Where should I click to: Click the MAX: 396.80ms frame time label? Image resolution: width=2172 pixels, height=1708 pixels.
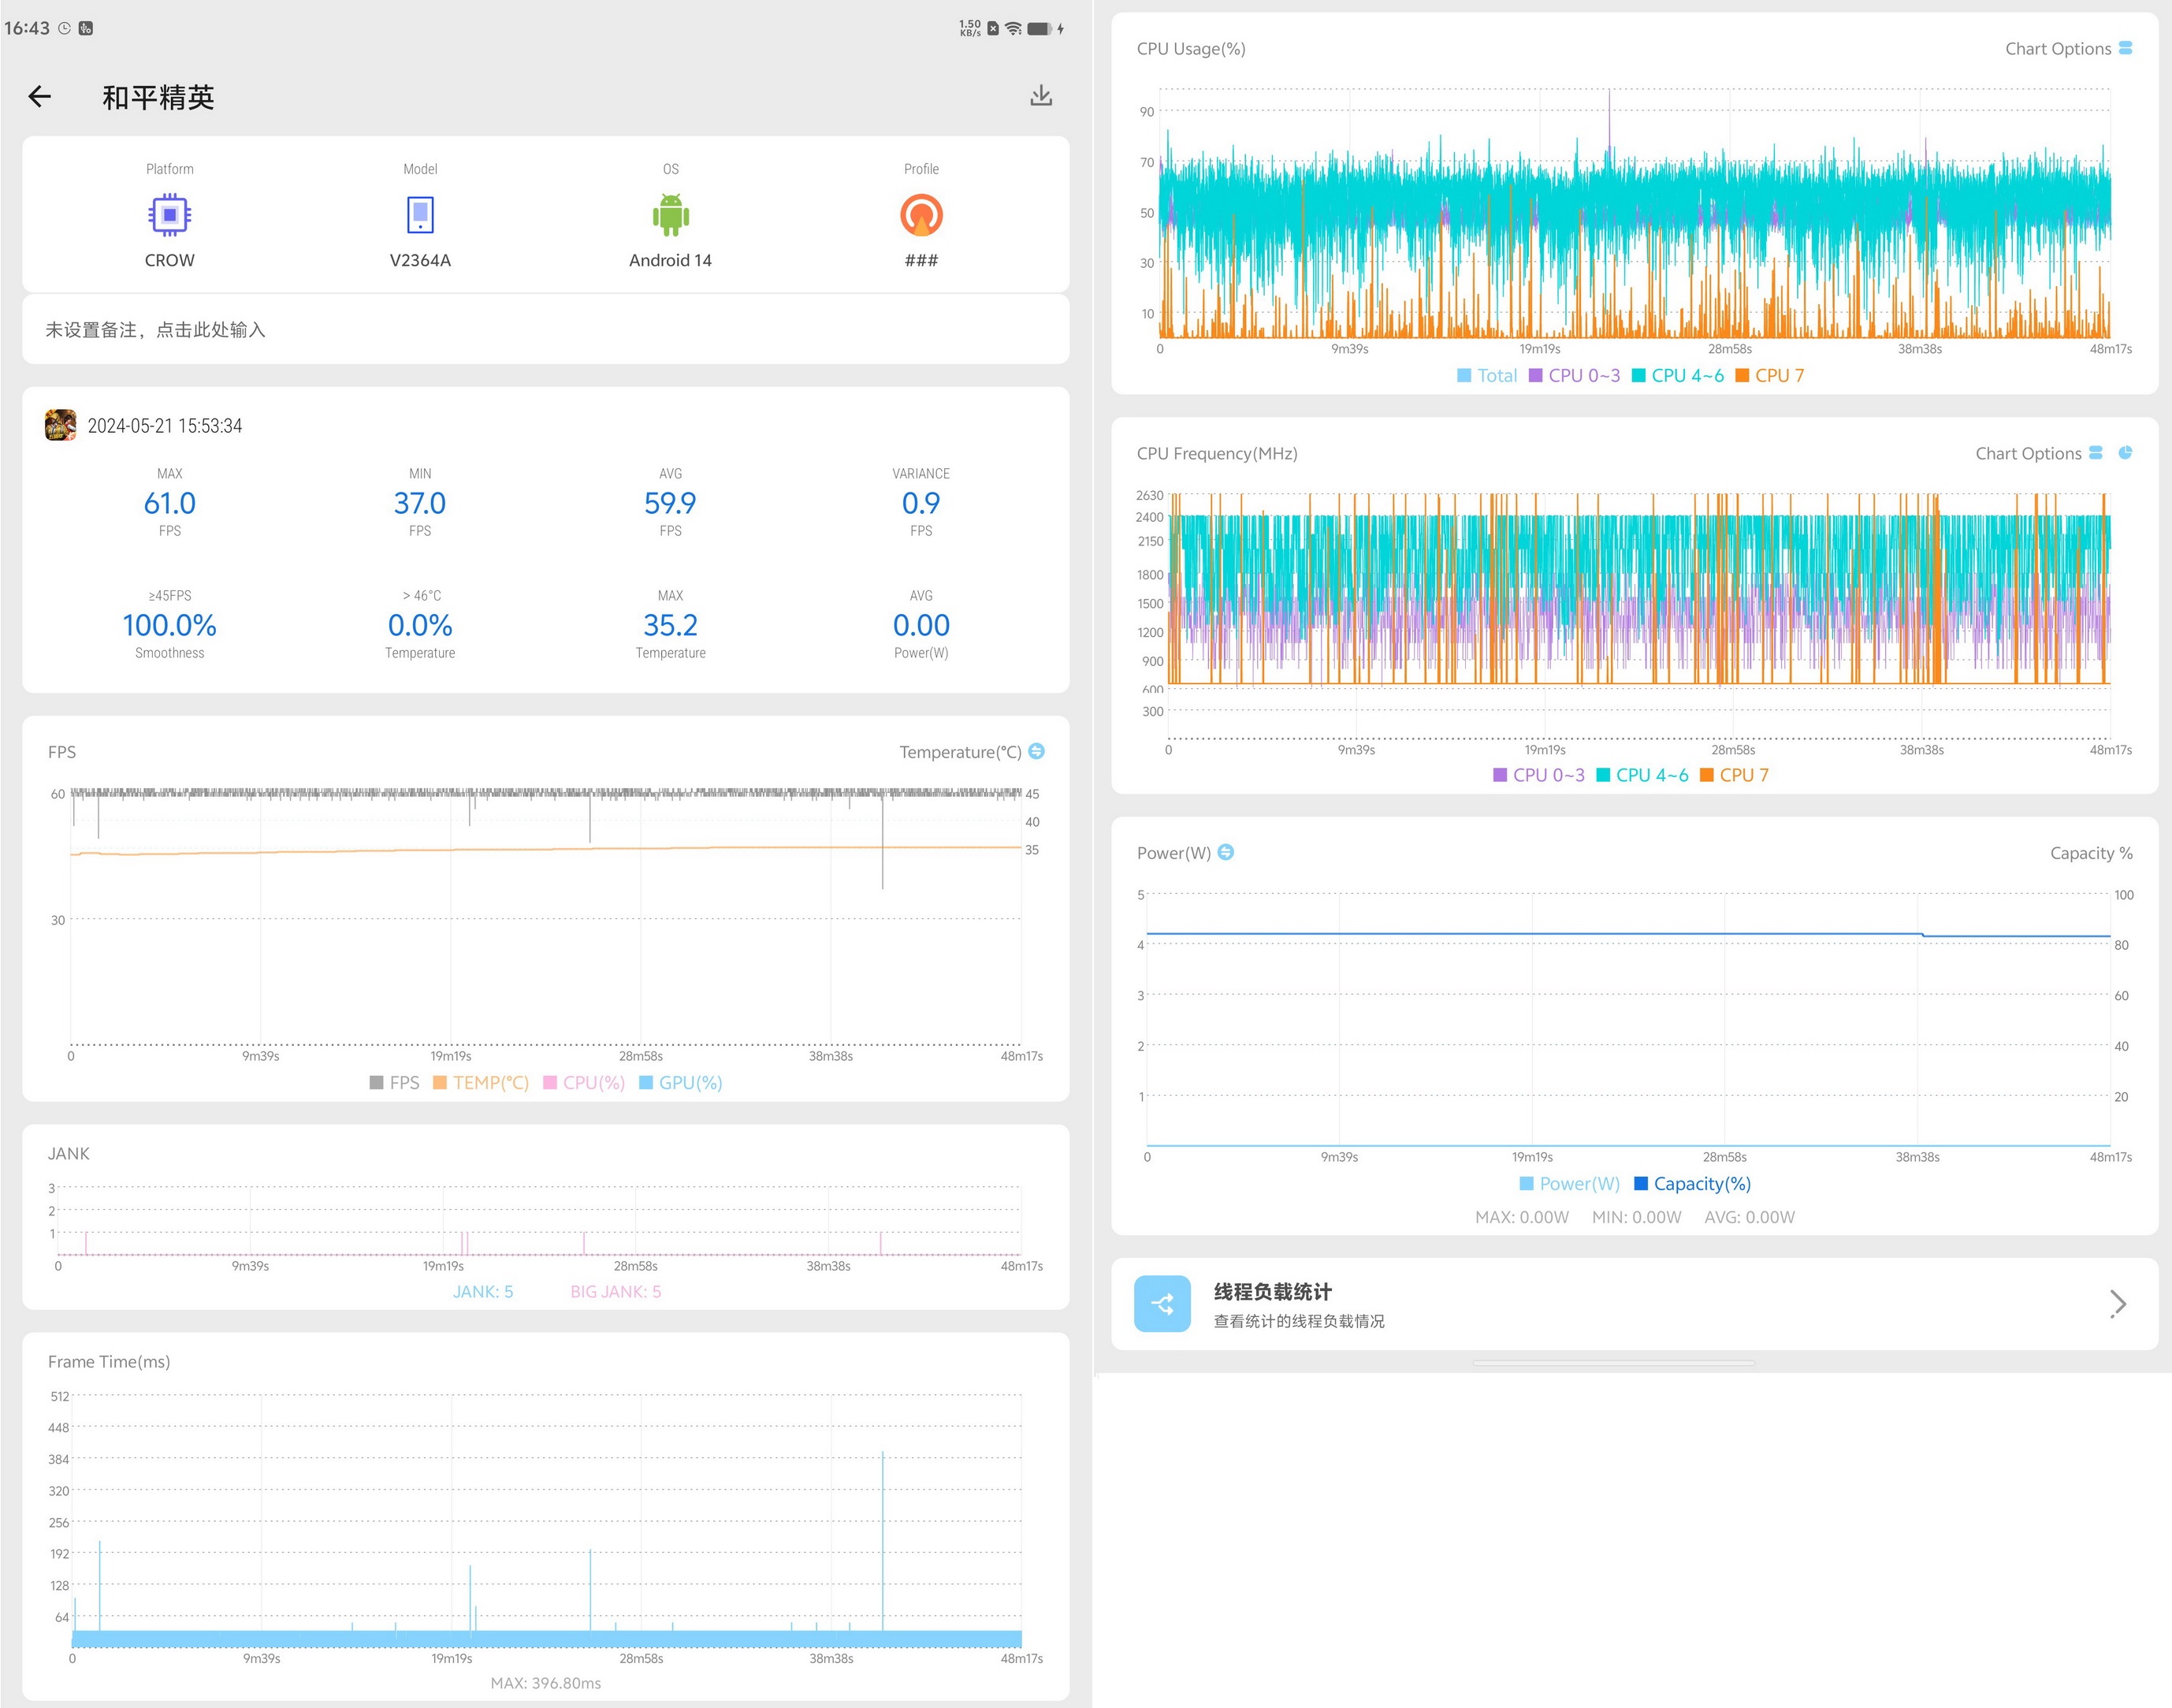[546, 1683]
